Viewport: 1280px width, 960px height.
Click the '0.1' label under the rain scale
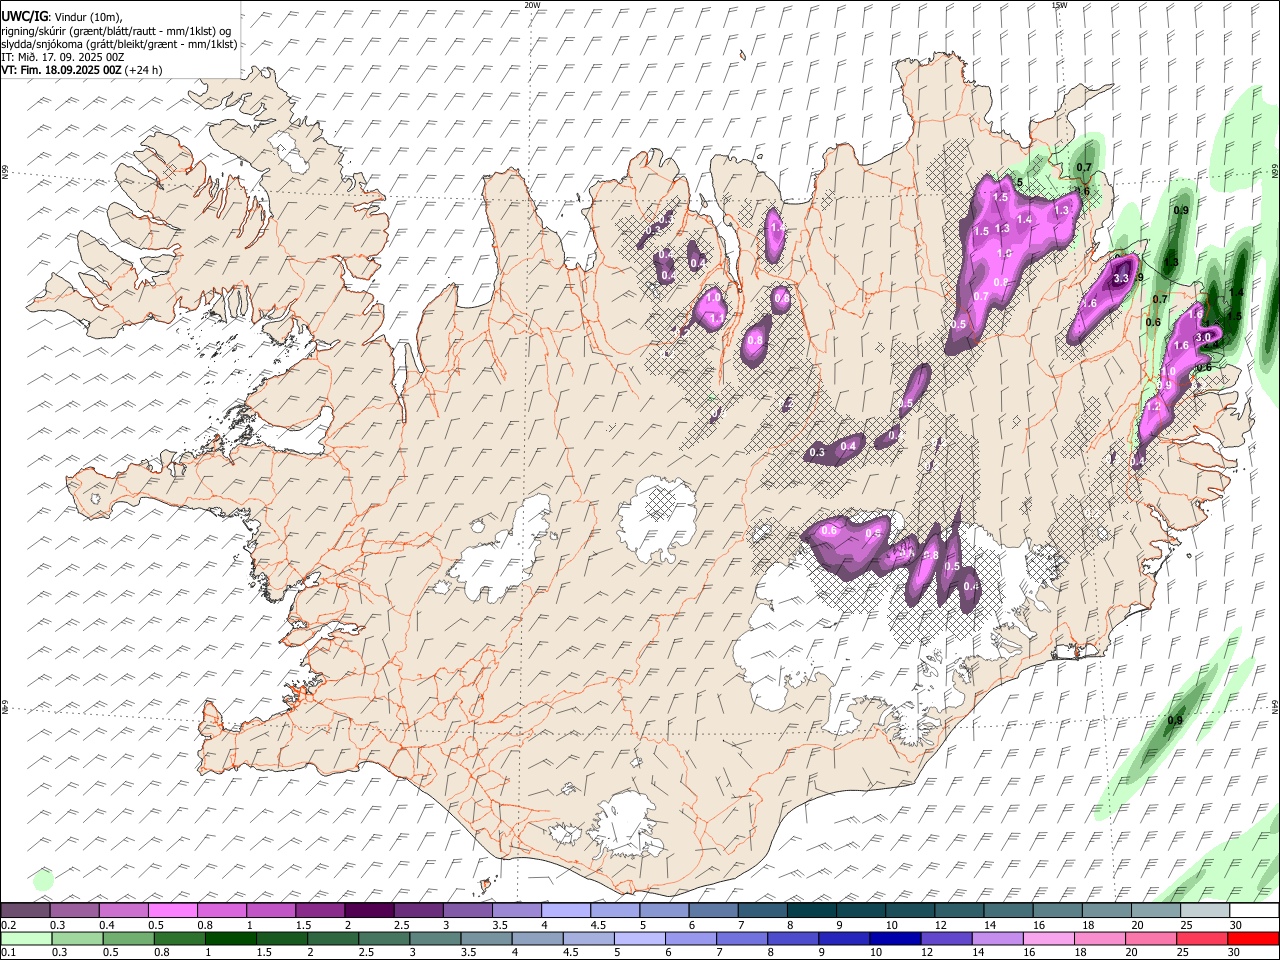[x=8, y=953]
